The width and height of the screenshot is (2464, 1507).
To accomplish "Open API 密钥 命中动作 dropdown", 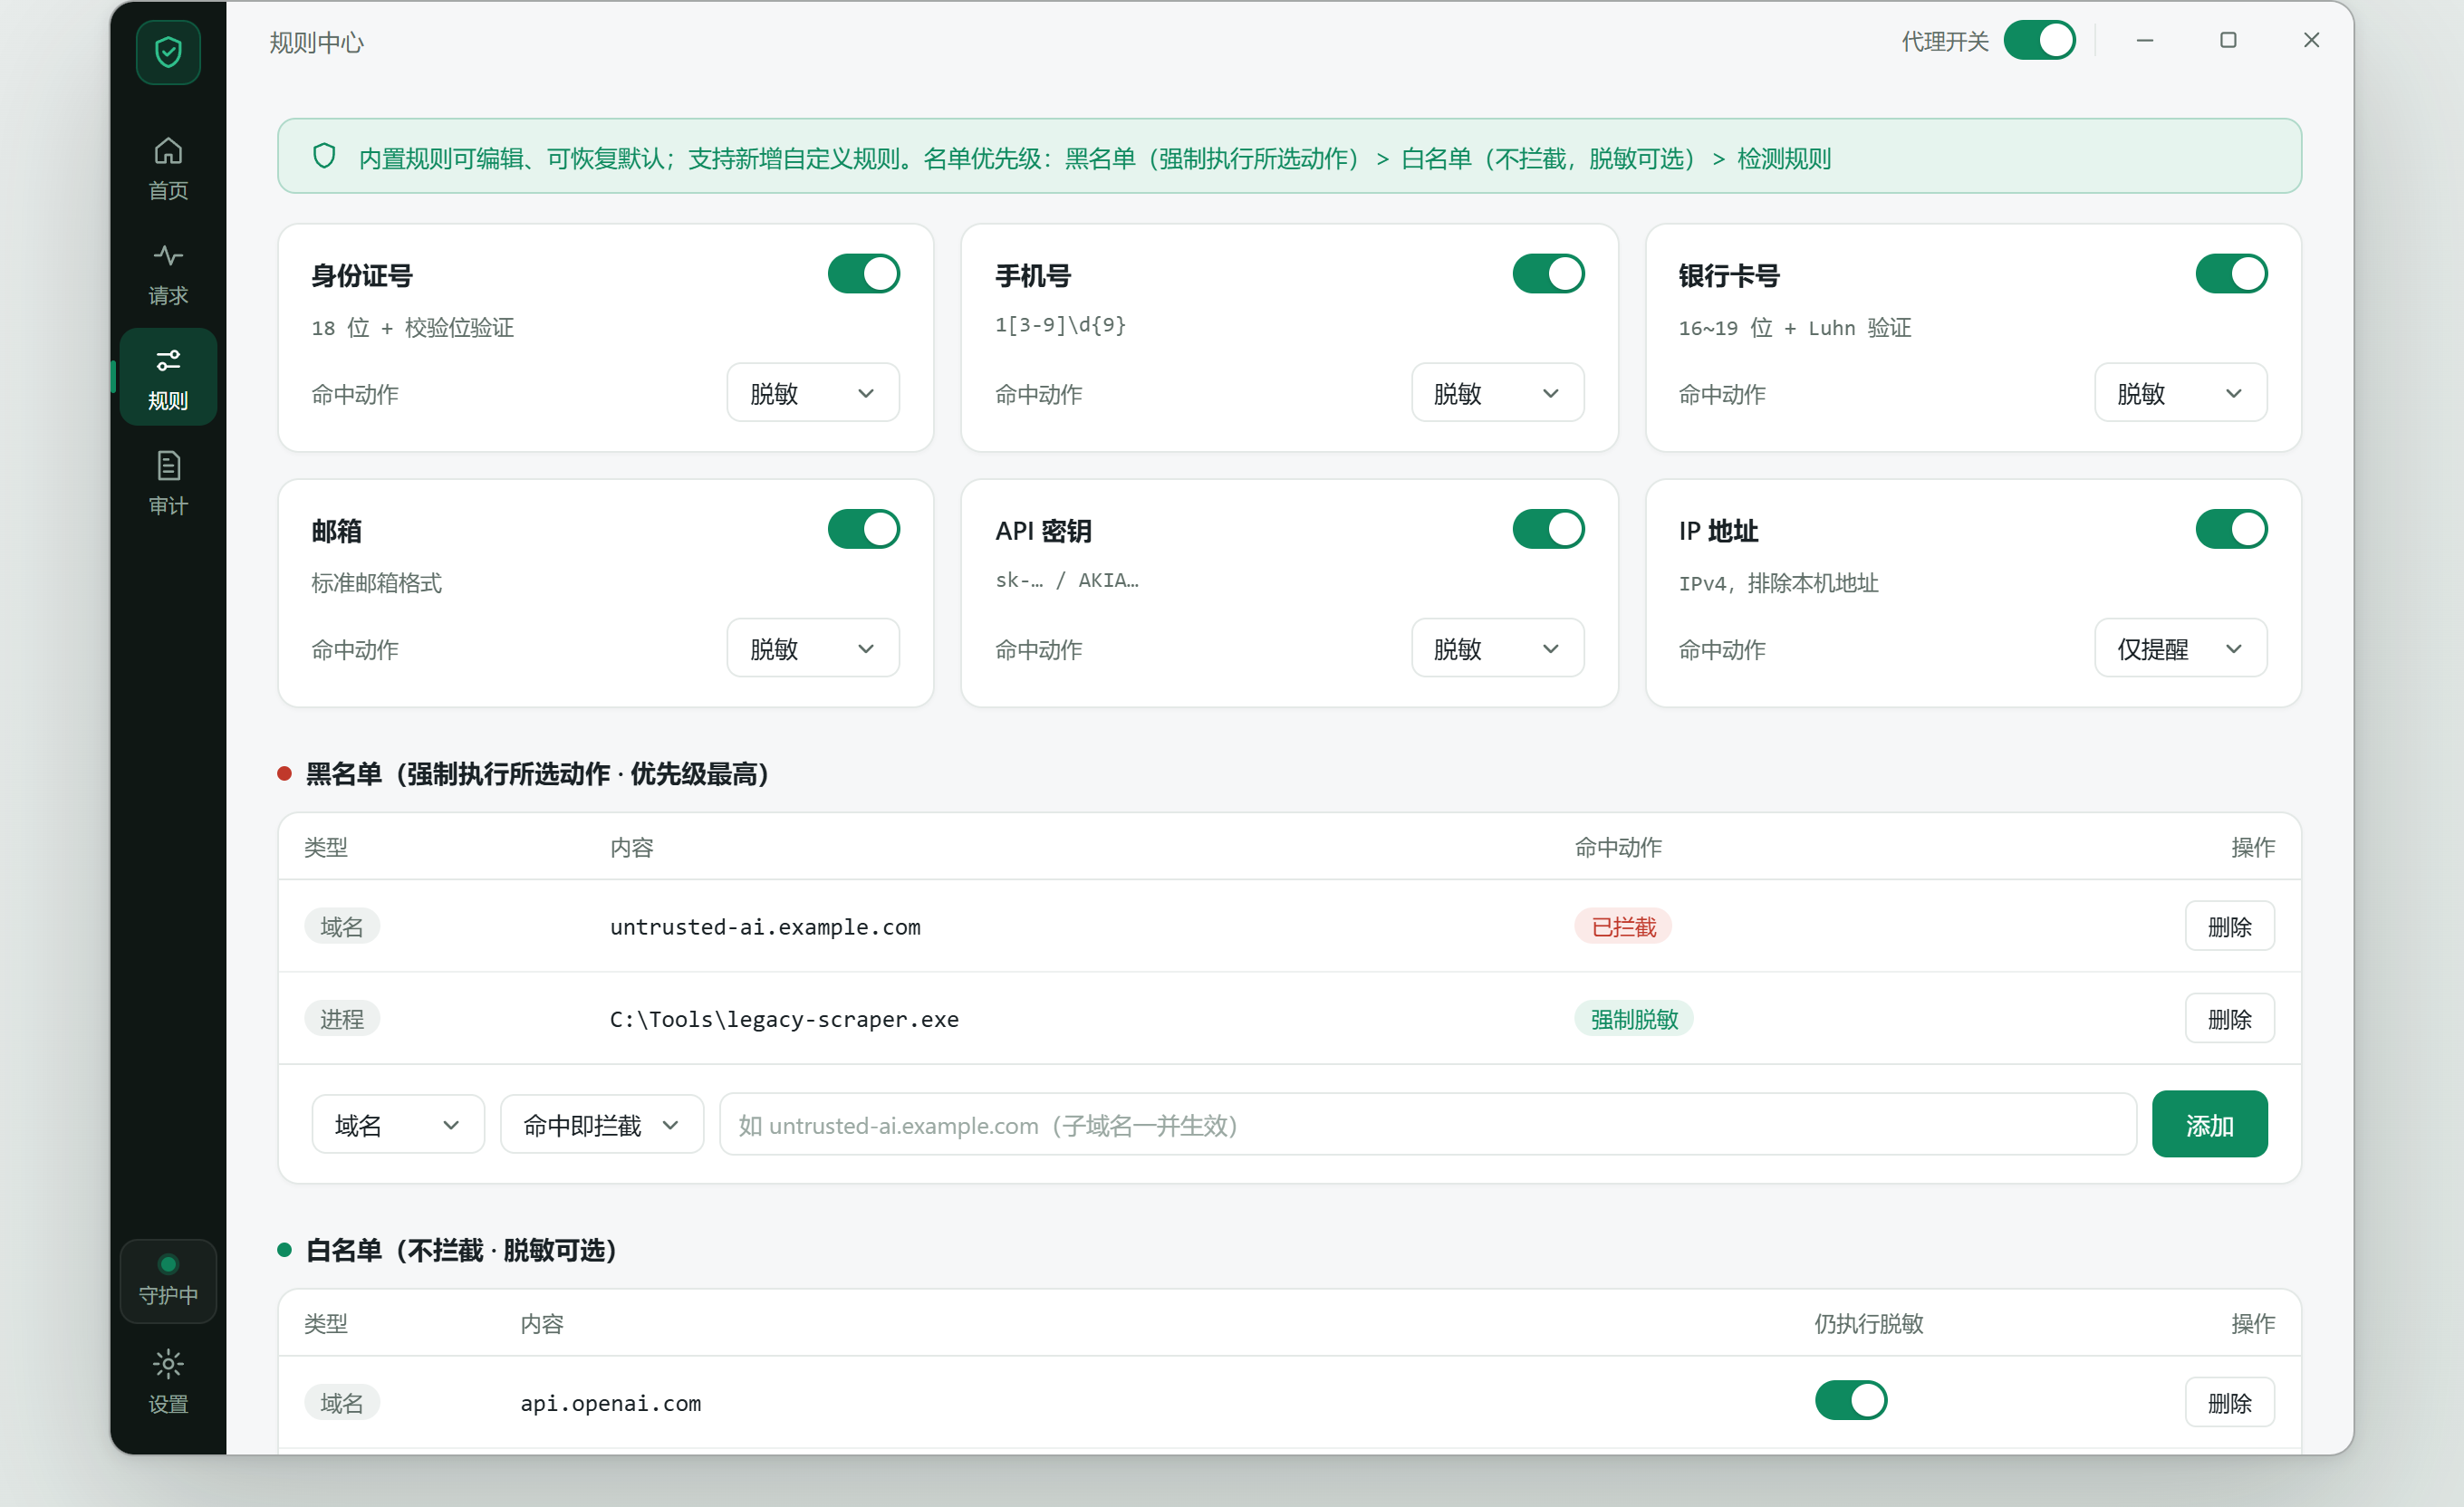I will [1497, 648].
